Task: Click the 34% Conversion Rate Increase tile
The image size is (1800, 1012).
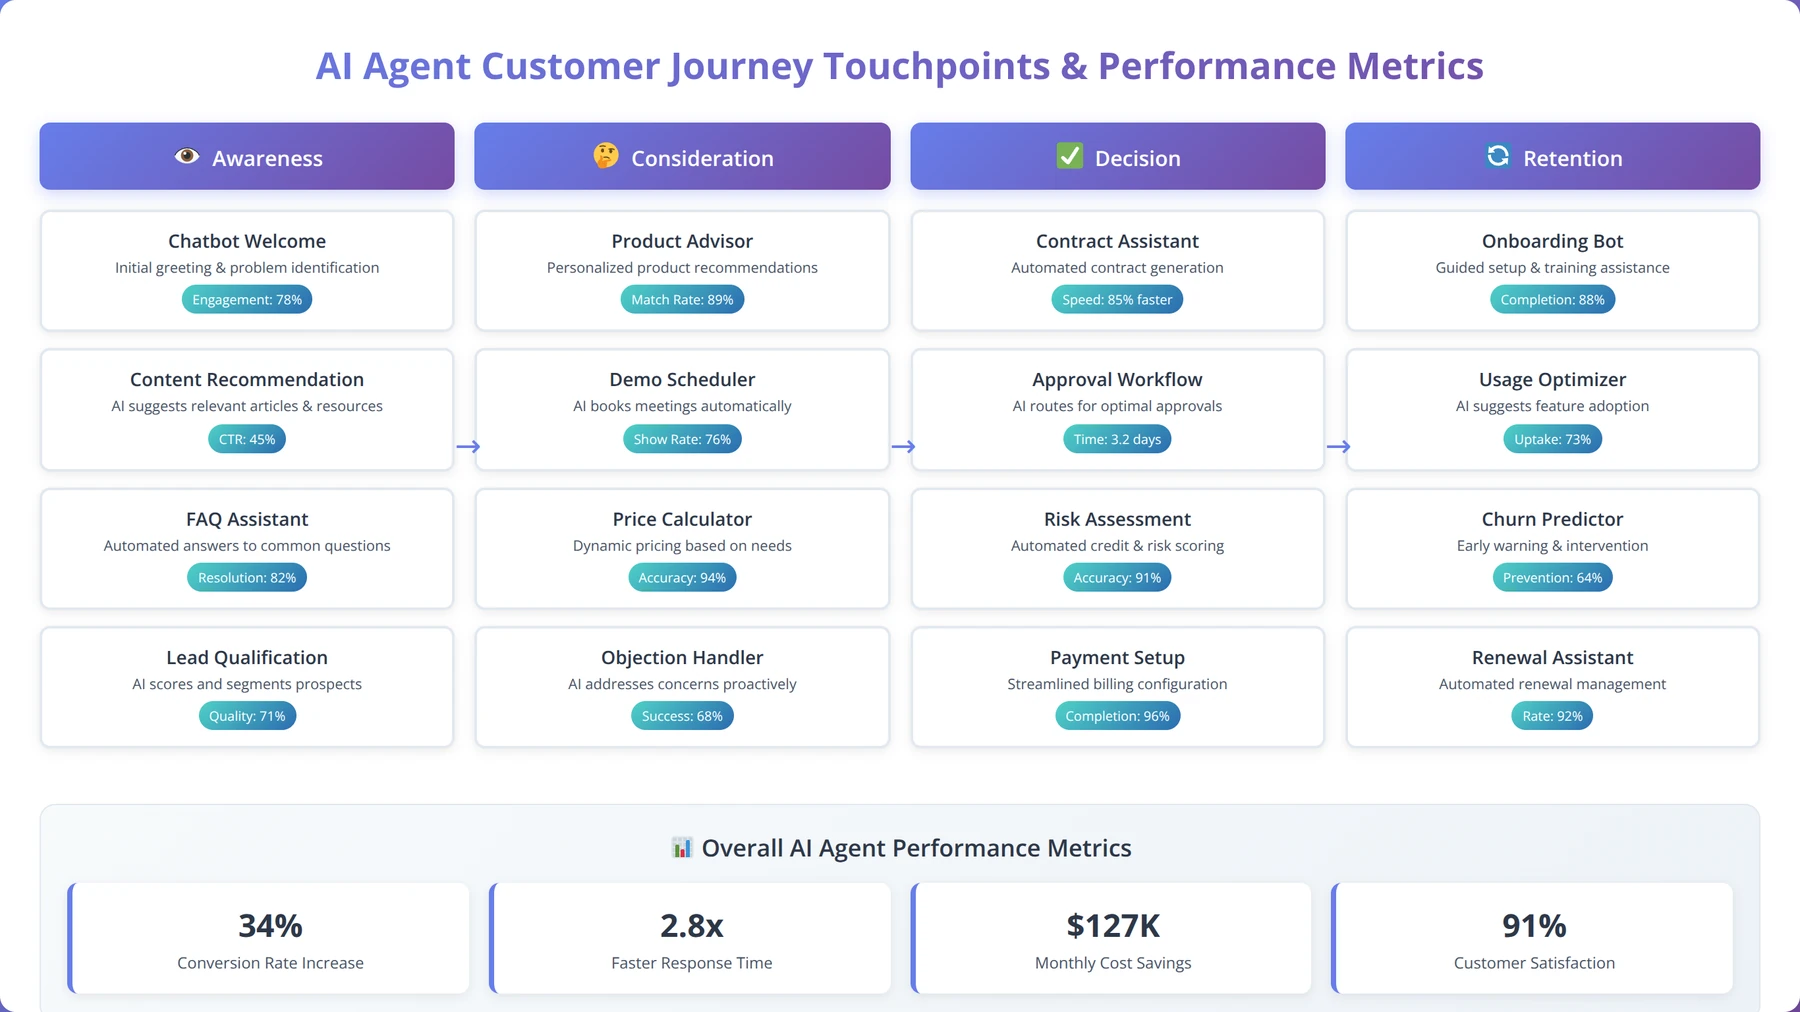Action: [269, 938]
